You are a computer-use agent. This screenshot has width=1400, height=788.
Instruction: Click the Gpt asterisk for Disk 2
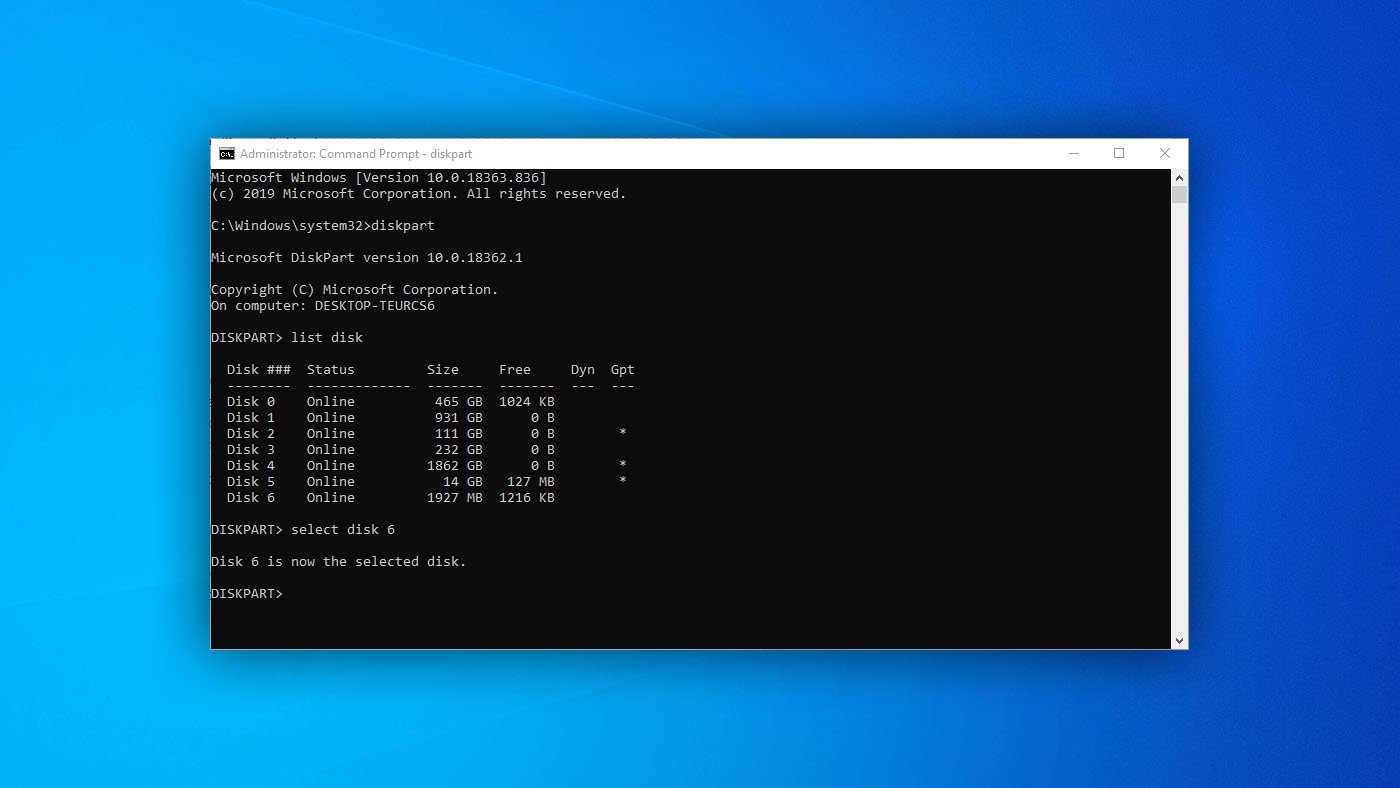(623, 433)
